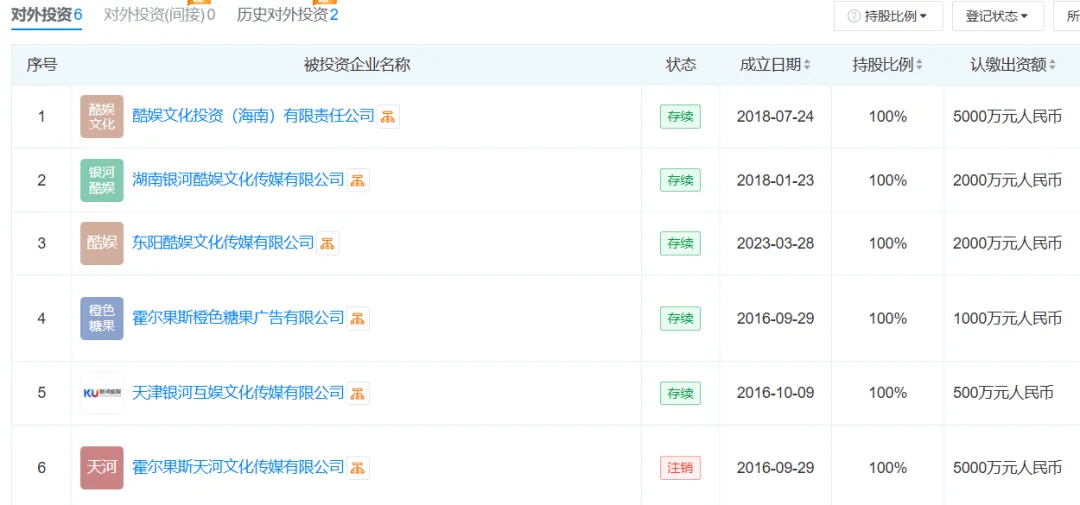
Task: Switch to 历史对外投资 tab
Action: tap(287, 15)
